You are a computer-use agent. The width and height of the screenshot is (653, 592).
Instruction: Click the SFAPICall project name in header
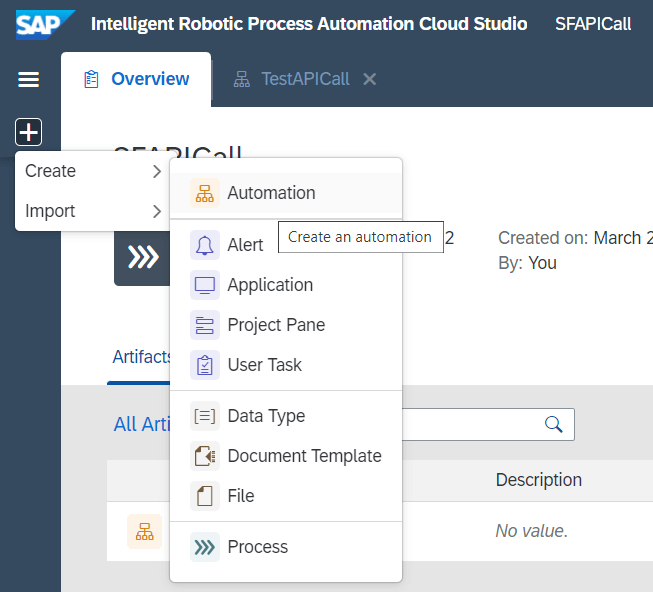(593, 24)
